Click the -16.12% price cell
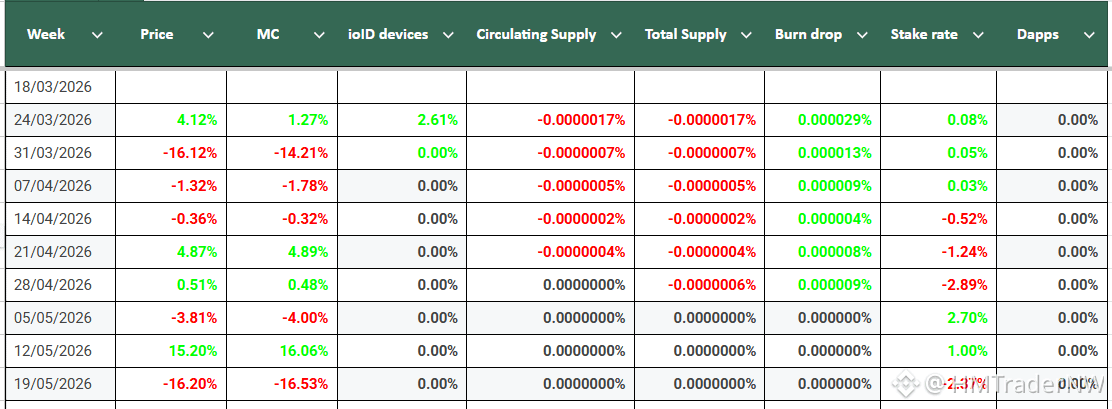Viewport: 1112px width, 409px height. pos(170,153)
